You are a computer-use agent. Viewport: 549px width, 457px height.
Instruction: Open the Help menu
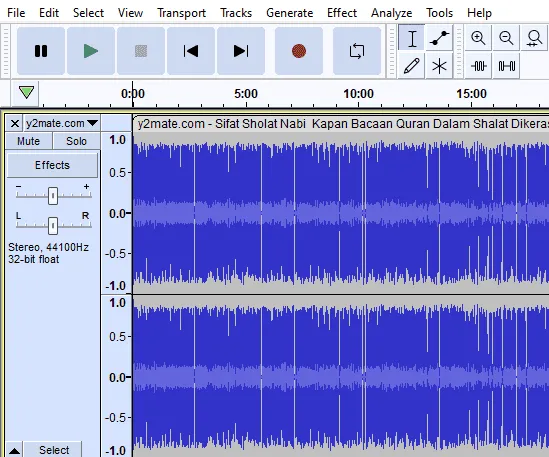click(479, 13)
